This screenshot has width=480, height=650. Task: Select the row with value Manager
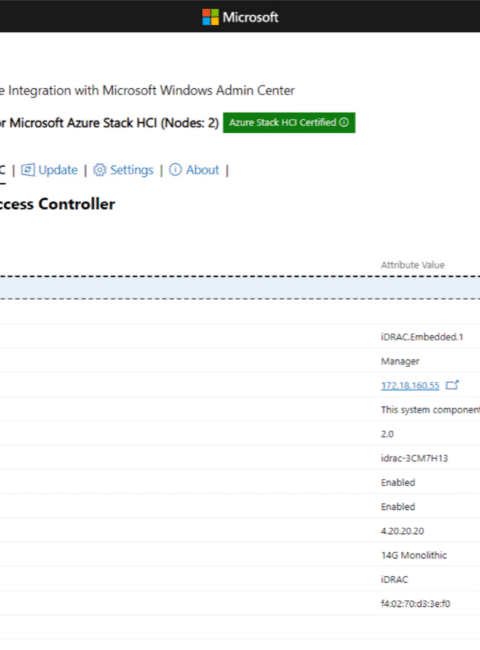(x=240, y=361)
